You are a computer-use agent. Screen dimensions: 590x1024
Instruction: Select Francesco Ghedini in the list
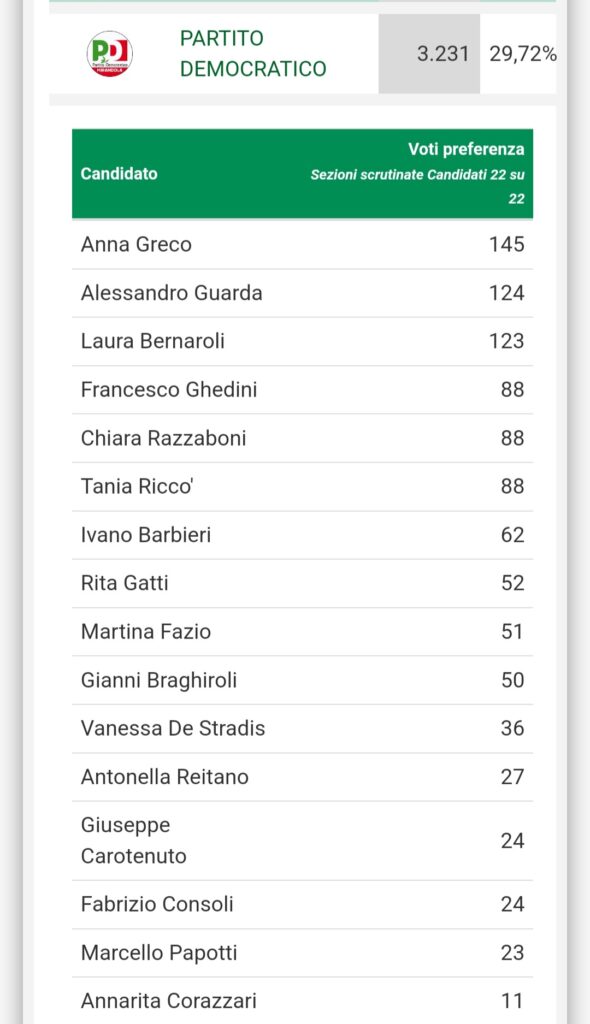(x=303, y=390)
